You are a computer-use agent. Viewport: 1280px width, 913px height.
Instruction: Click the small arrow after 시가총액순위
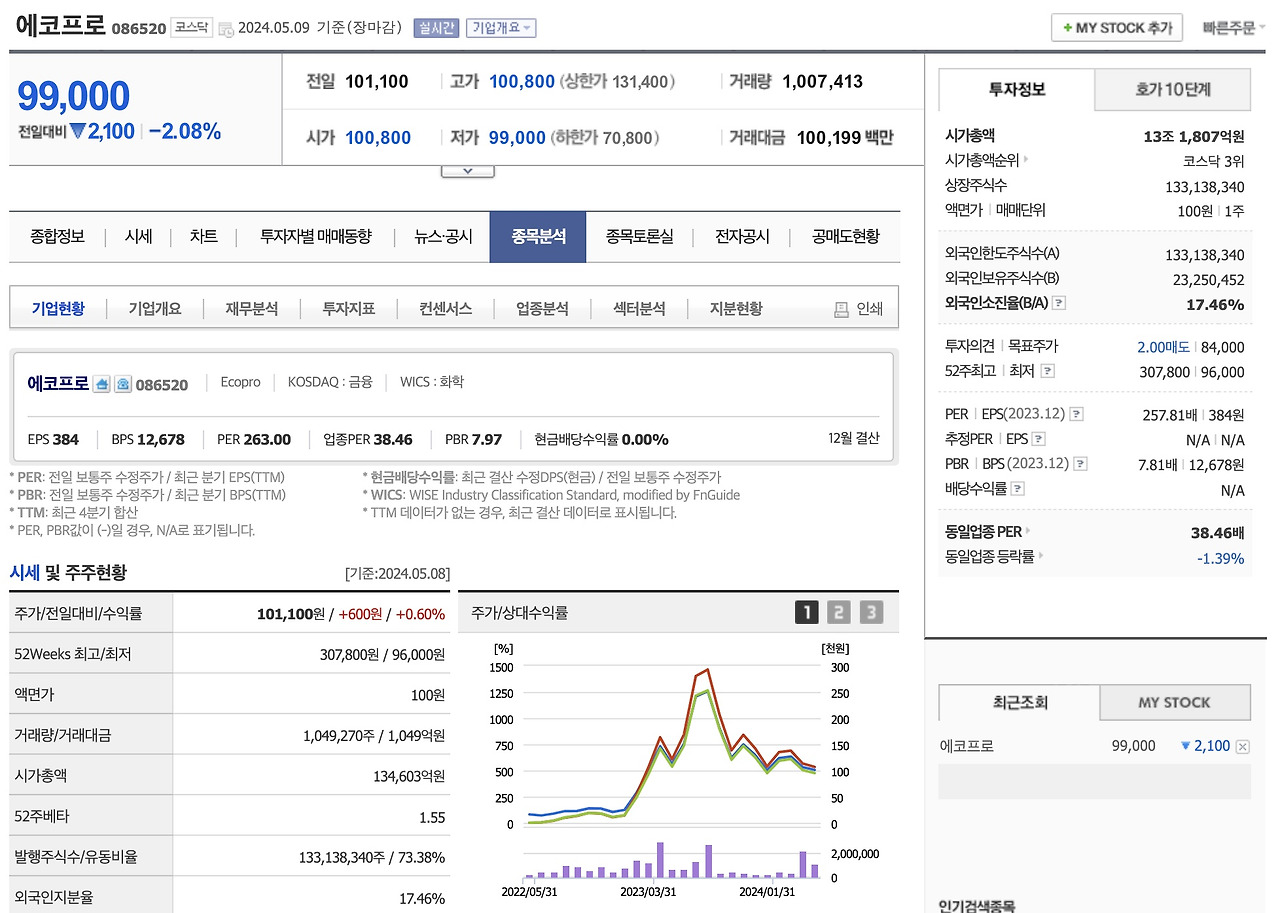(x=1026, y=160)
